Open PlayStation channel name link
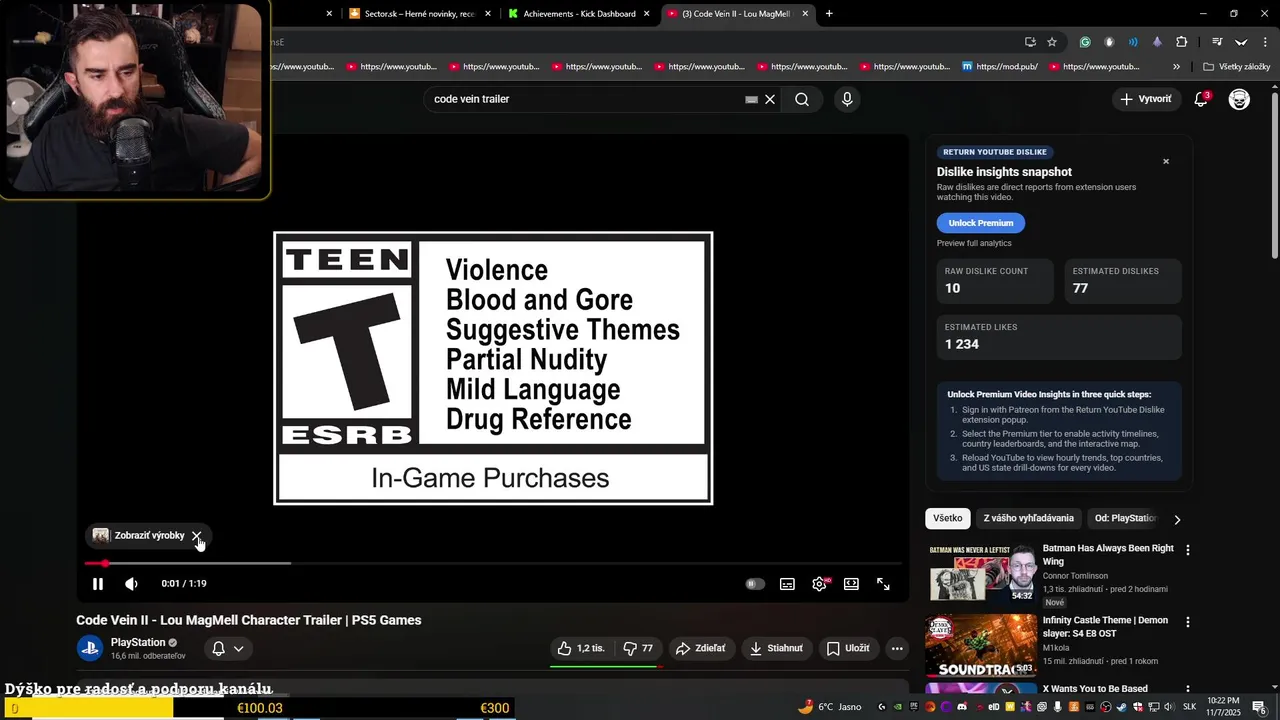 [x=138, y=643]
